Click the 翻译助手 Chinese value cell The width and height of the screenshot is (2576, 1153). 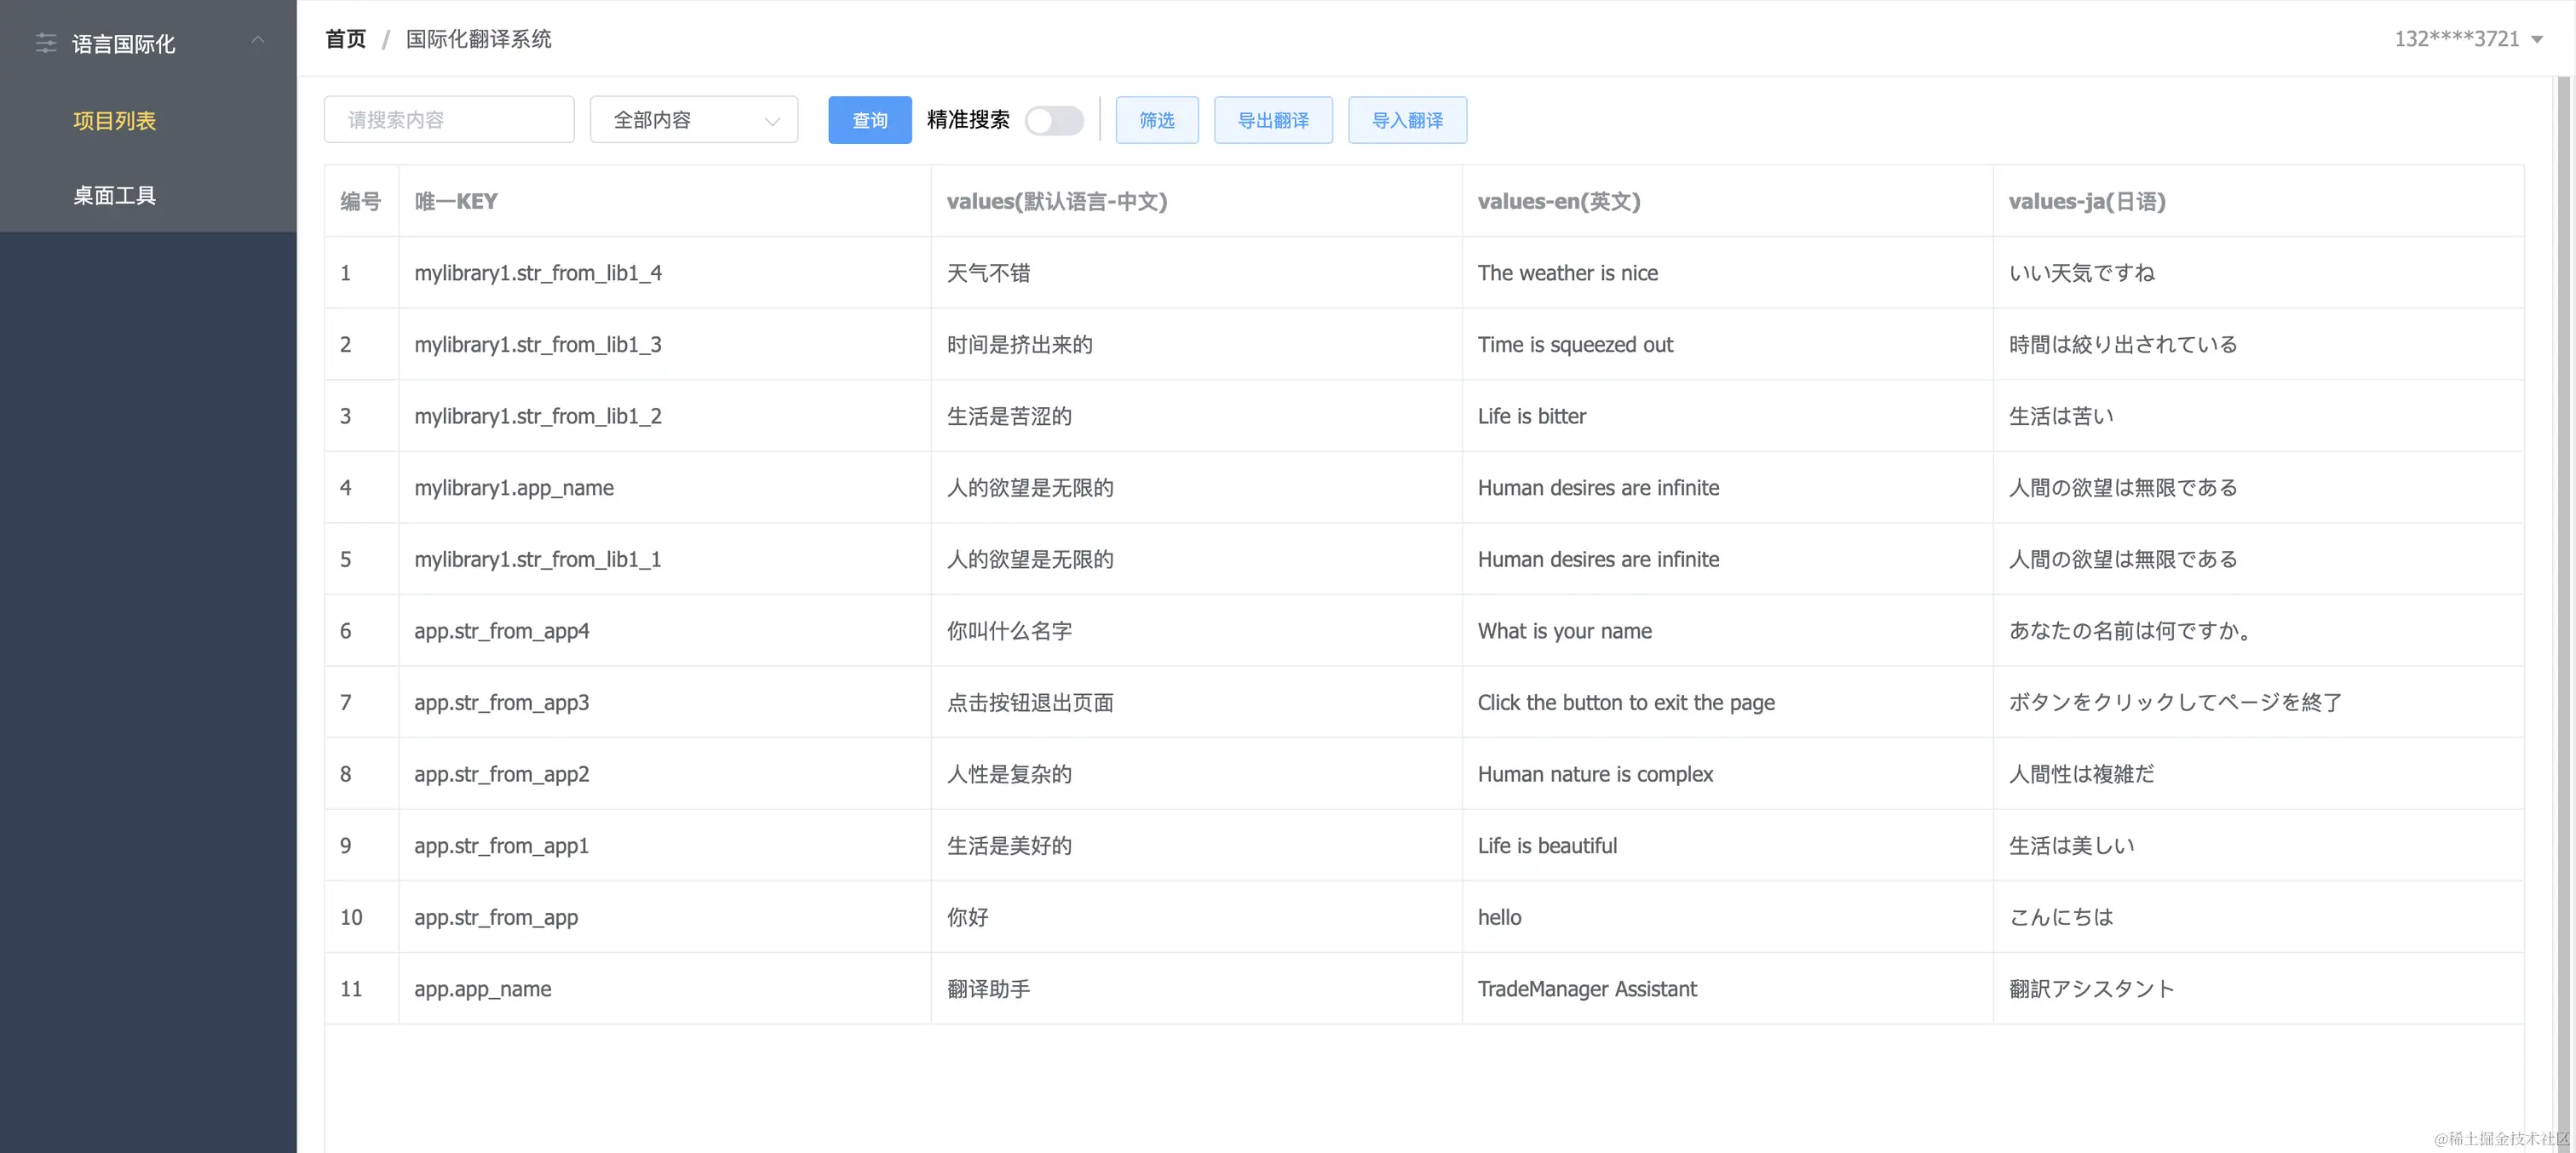(988, 989)
